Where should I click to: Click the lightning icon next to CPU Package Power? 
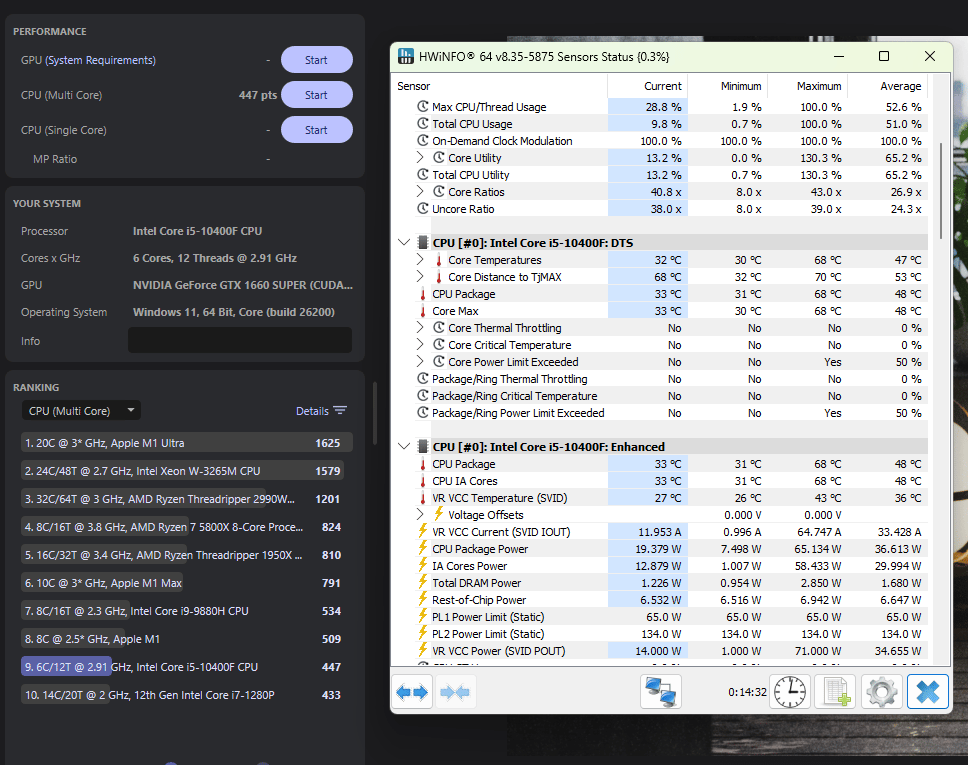[423, 548]
